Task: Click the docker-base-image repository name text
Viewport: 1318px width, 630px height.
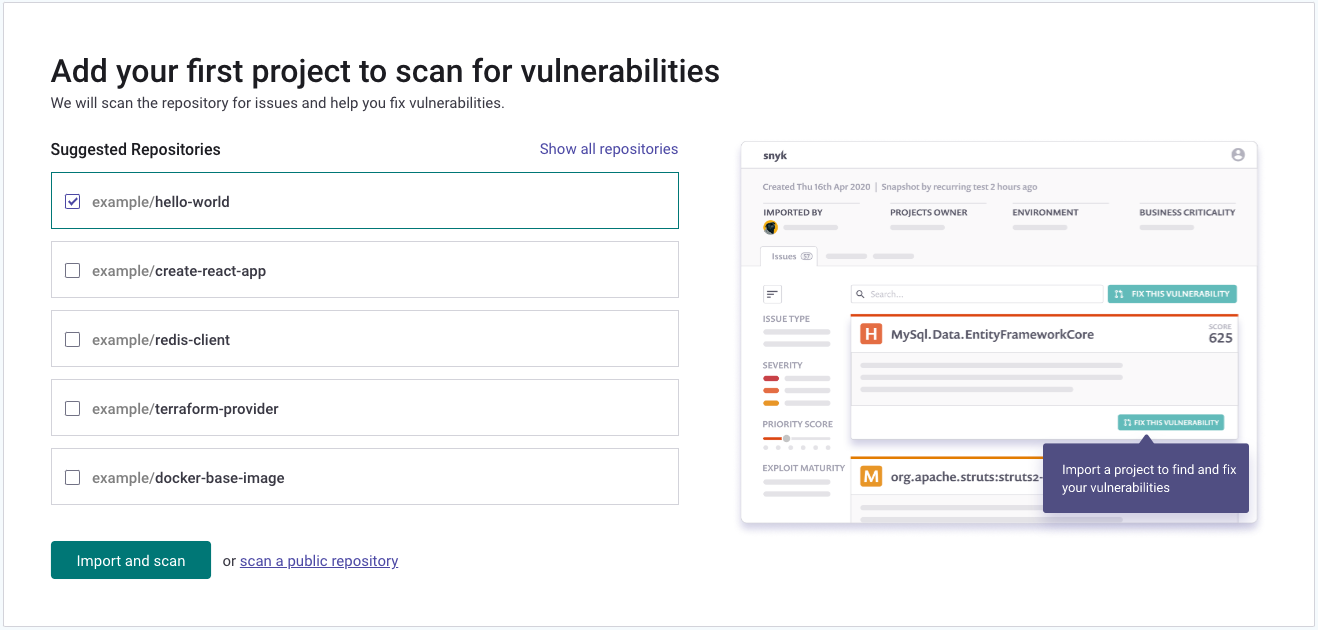Action: pos(219,478)
